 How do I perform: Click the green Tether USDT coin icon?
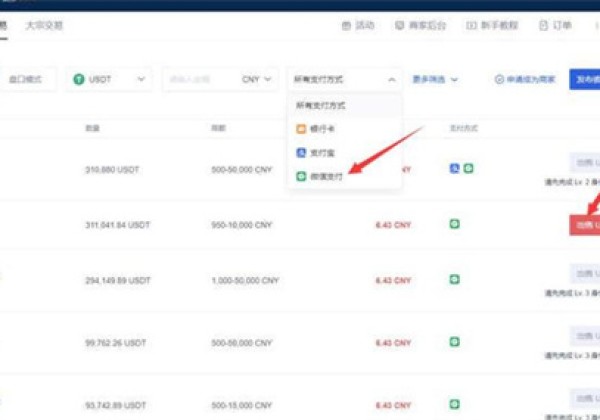79,80
